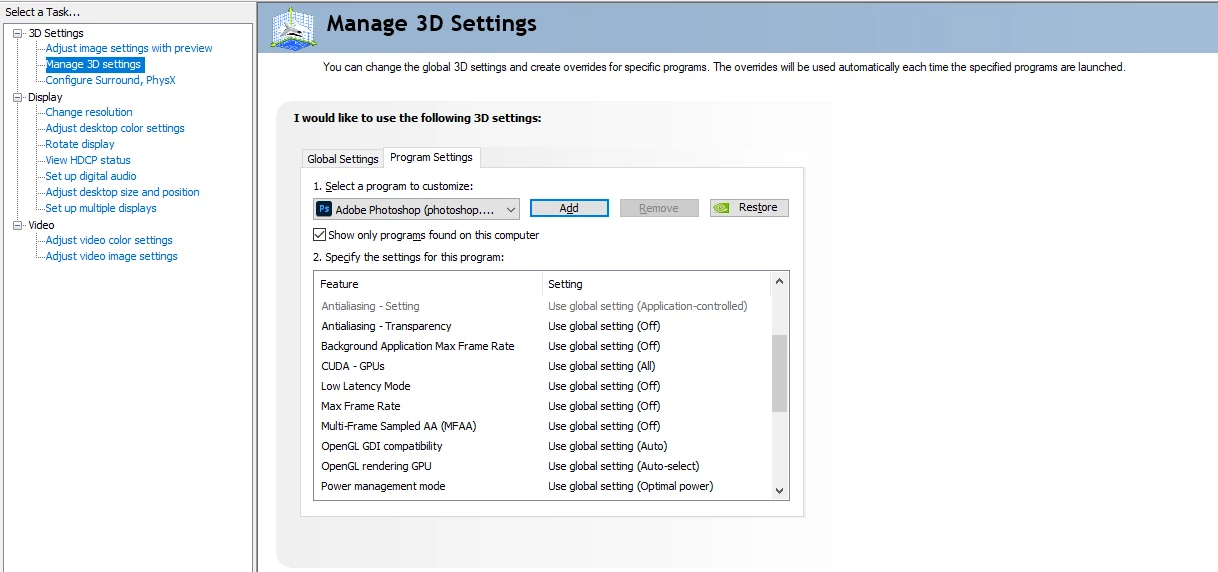Screen dimensions: 1218x572
Task: Click the Restore button
Action: coord(749,208)
